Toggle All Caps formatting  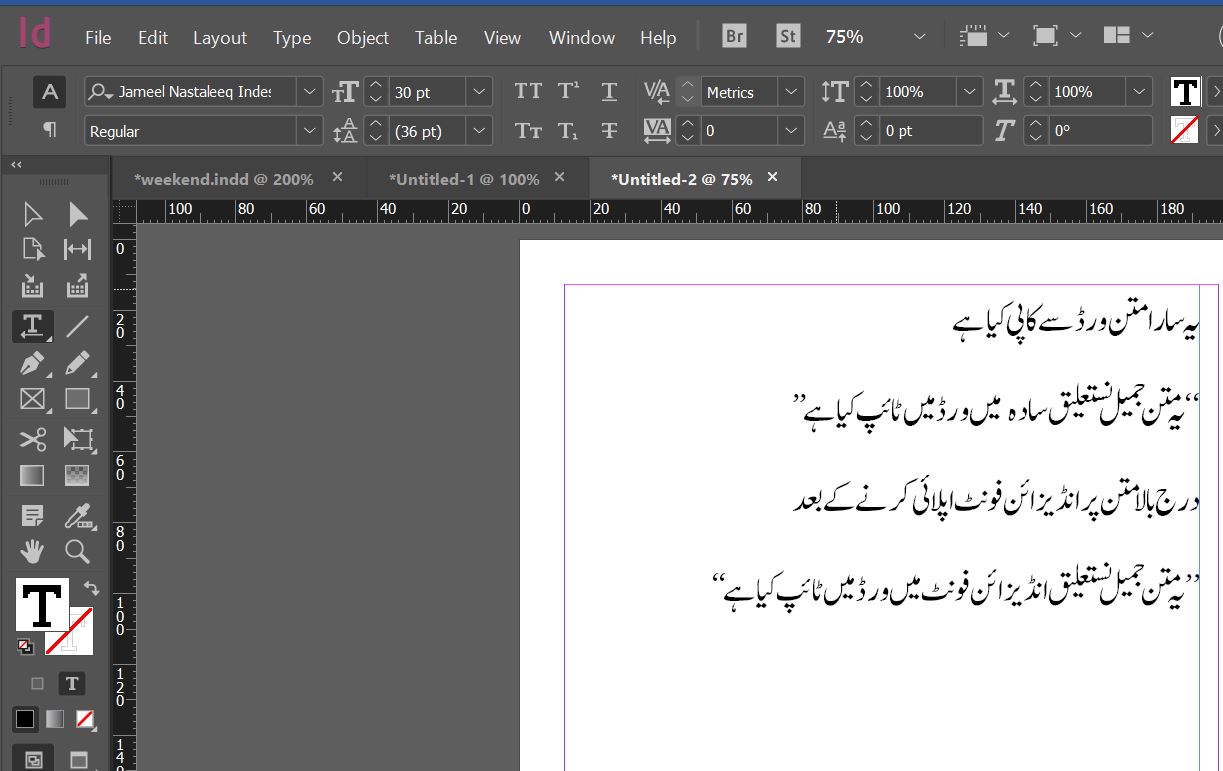point(528,92)
